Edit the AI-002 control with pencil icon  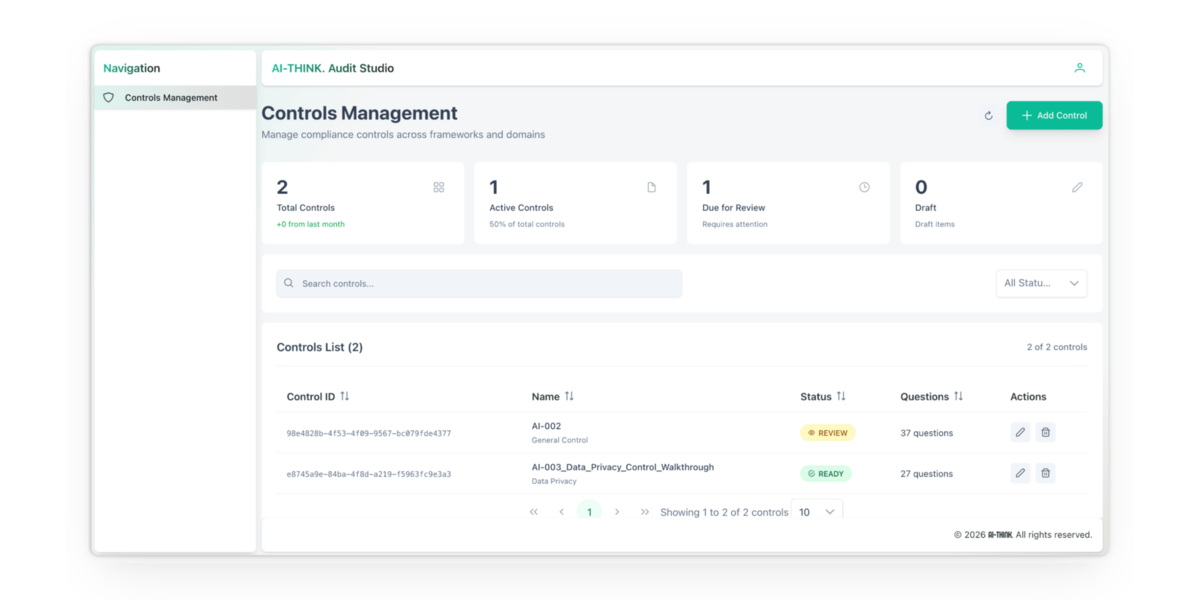click(1020, 433)
